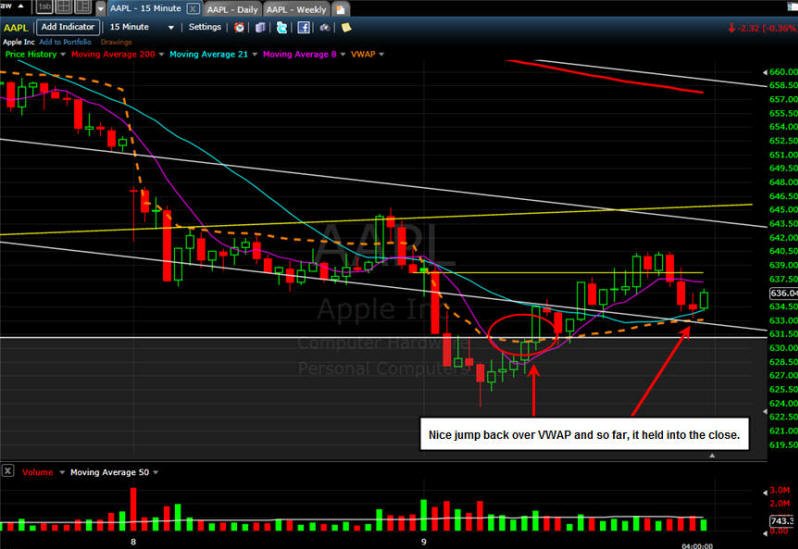This screenshot has height=549, width=798.
Task: Click Add to Portfolio link
Action: [x=65, y=42]
